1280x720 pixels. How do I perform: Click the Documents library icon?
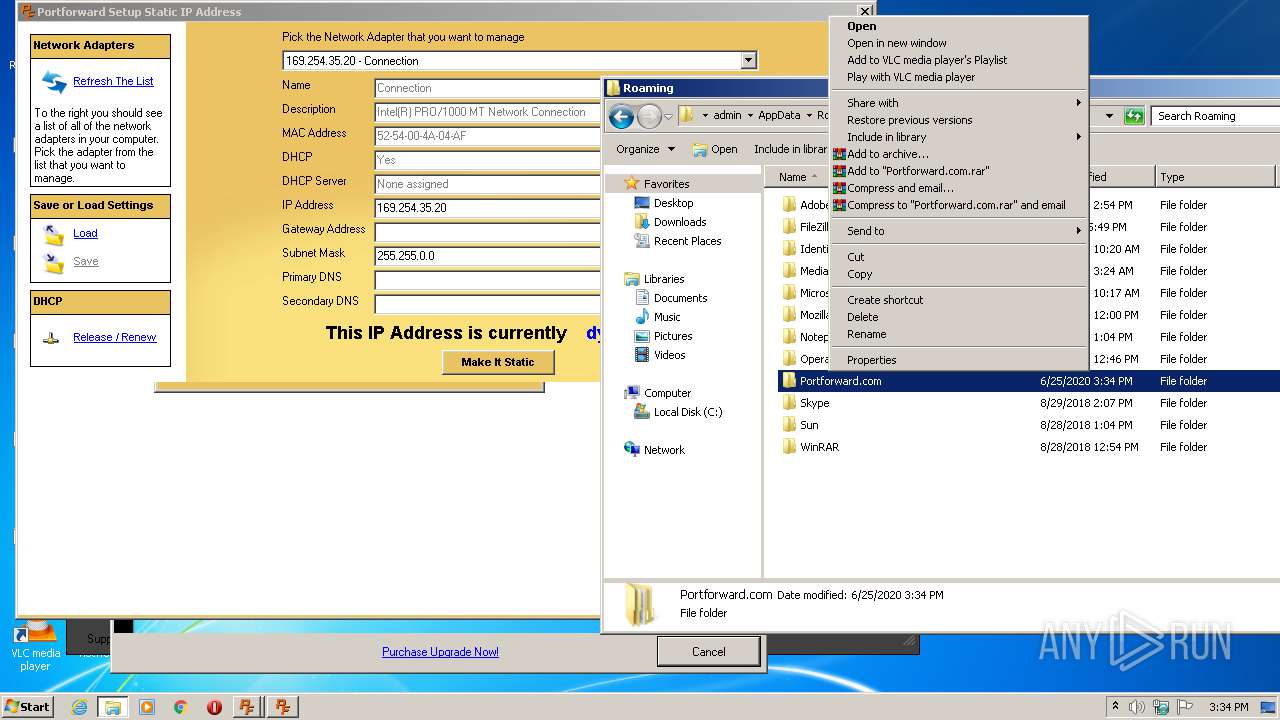(x=642, y=298)
